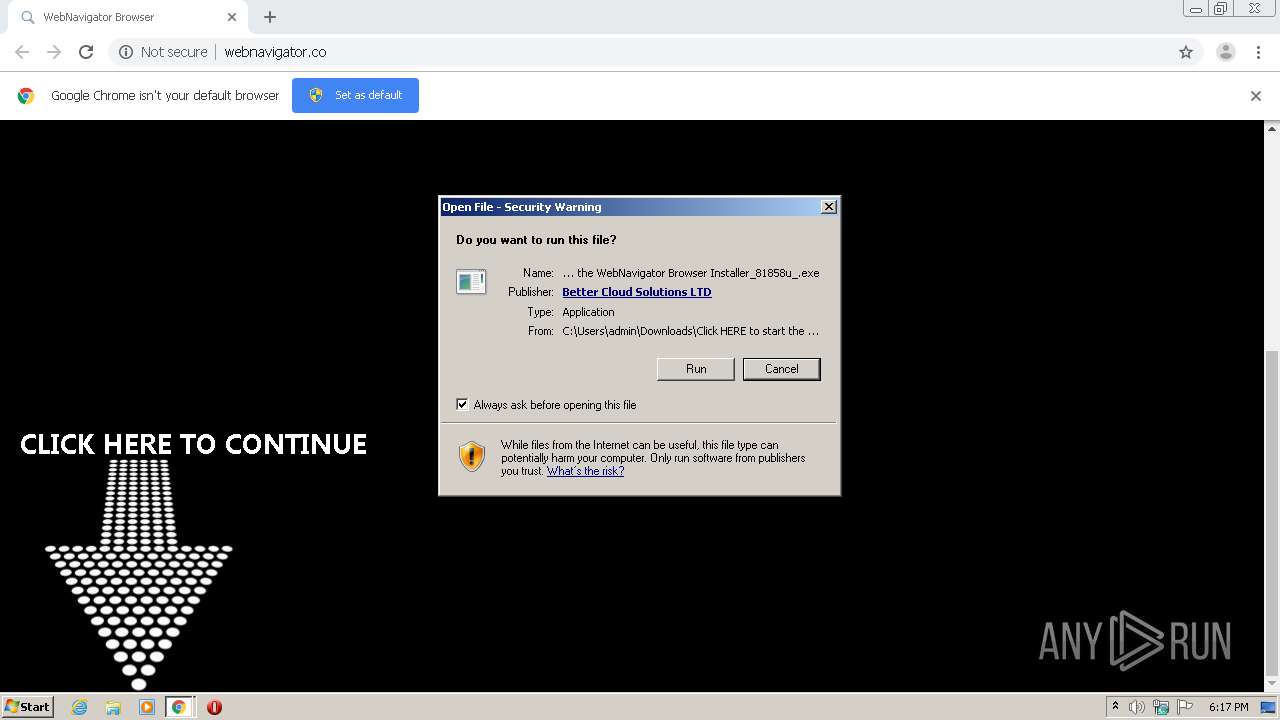Open the Windows Start menu

point(27,707)
